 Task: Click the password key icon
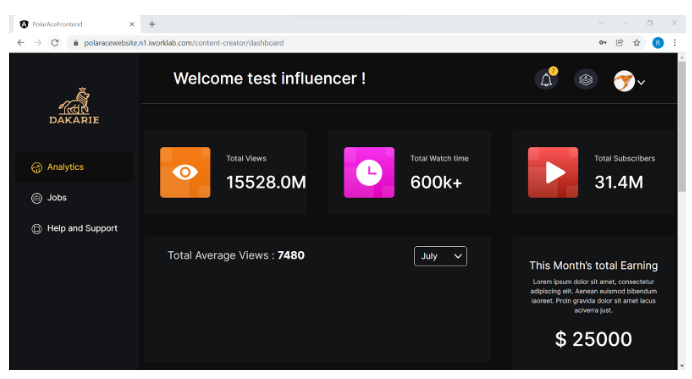pos(602,43)
